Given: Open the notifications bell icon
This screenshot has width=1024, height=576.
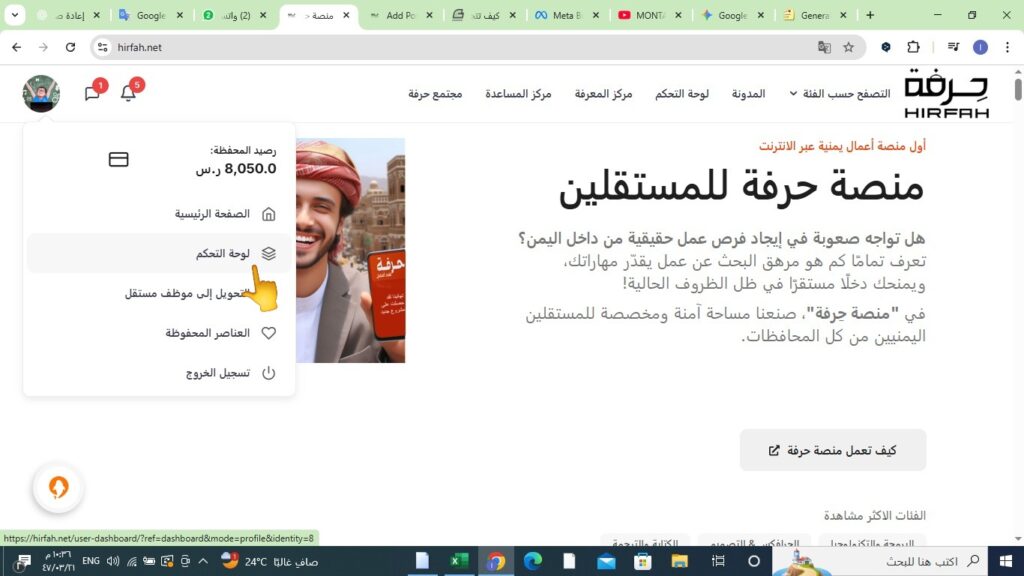Looking at the screenshot, I should [x=128, y=93].
